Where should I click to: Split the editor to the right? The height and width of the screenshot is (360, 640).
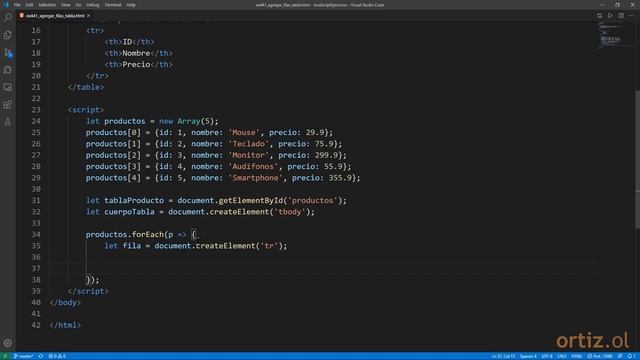point(621,16)
